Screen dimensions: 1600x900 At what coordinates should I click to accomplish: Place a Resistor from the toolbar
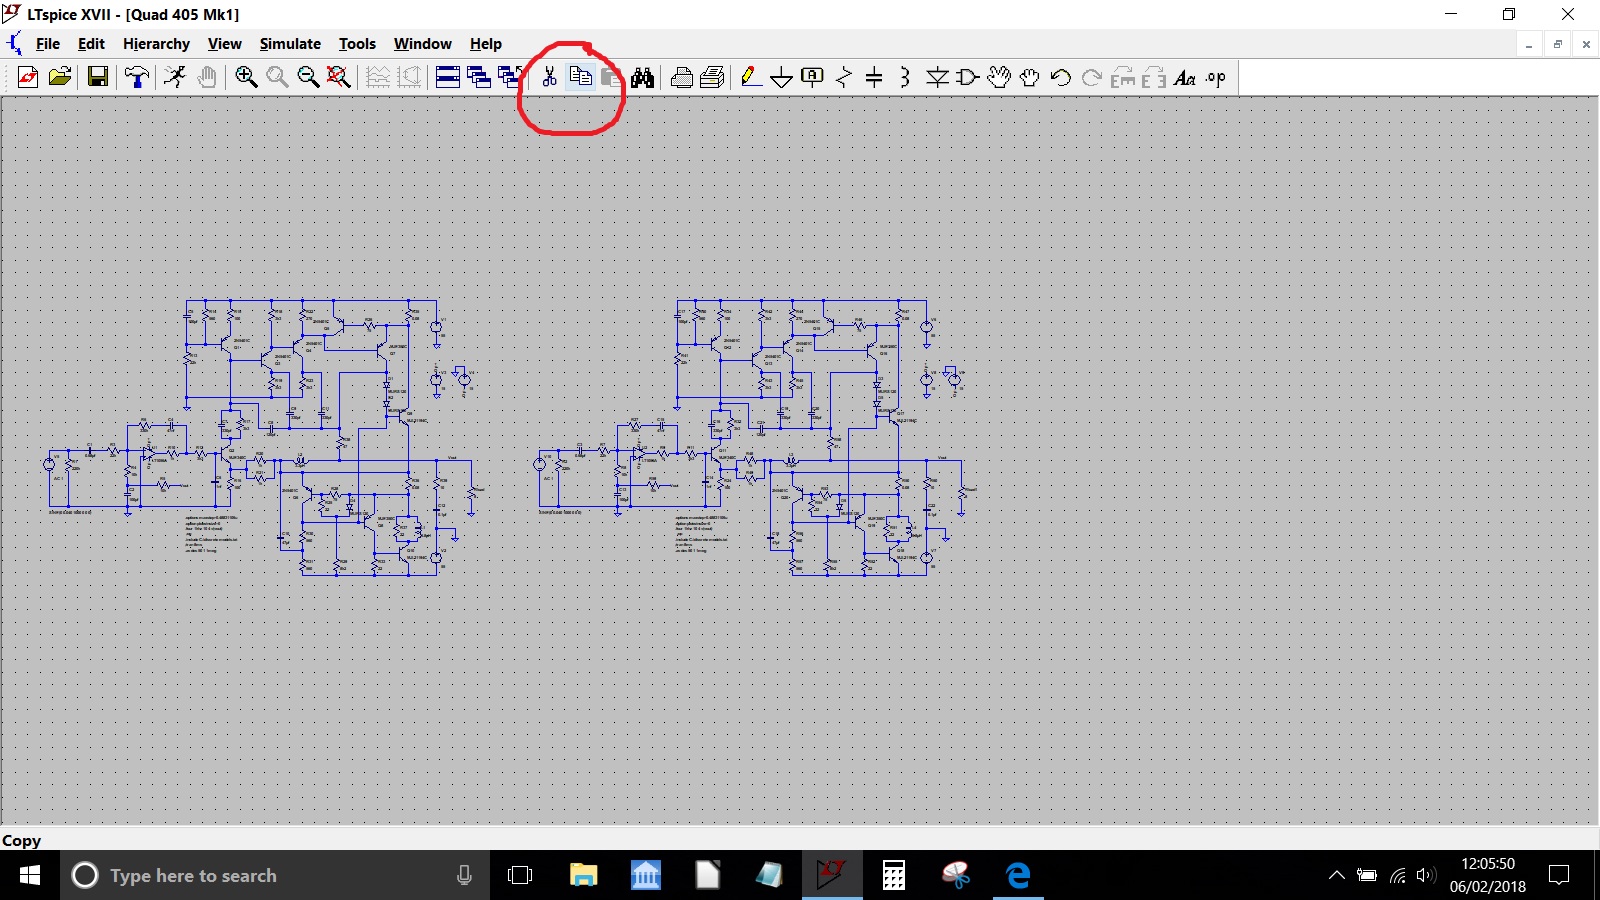844,77
